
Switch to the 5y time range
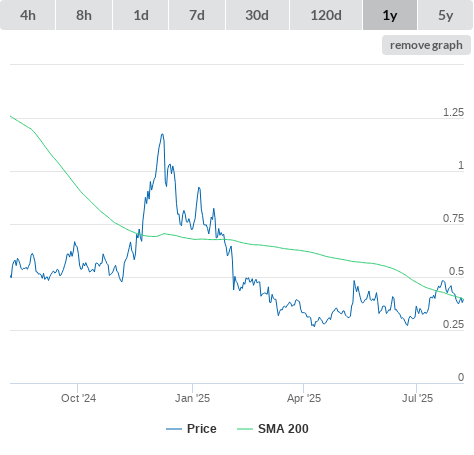pos(446,15)
